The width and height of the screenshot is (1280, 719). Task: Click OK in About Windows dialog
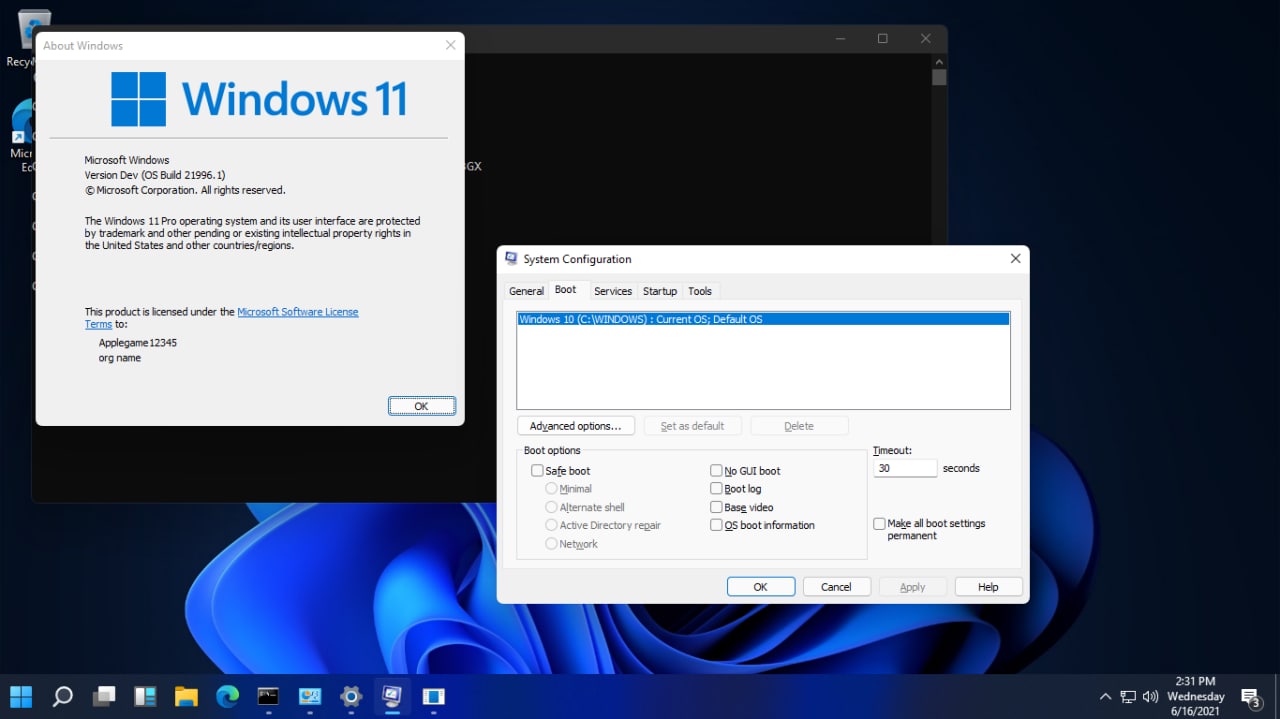click(x=422, y=406)
